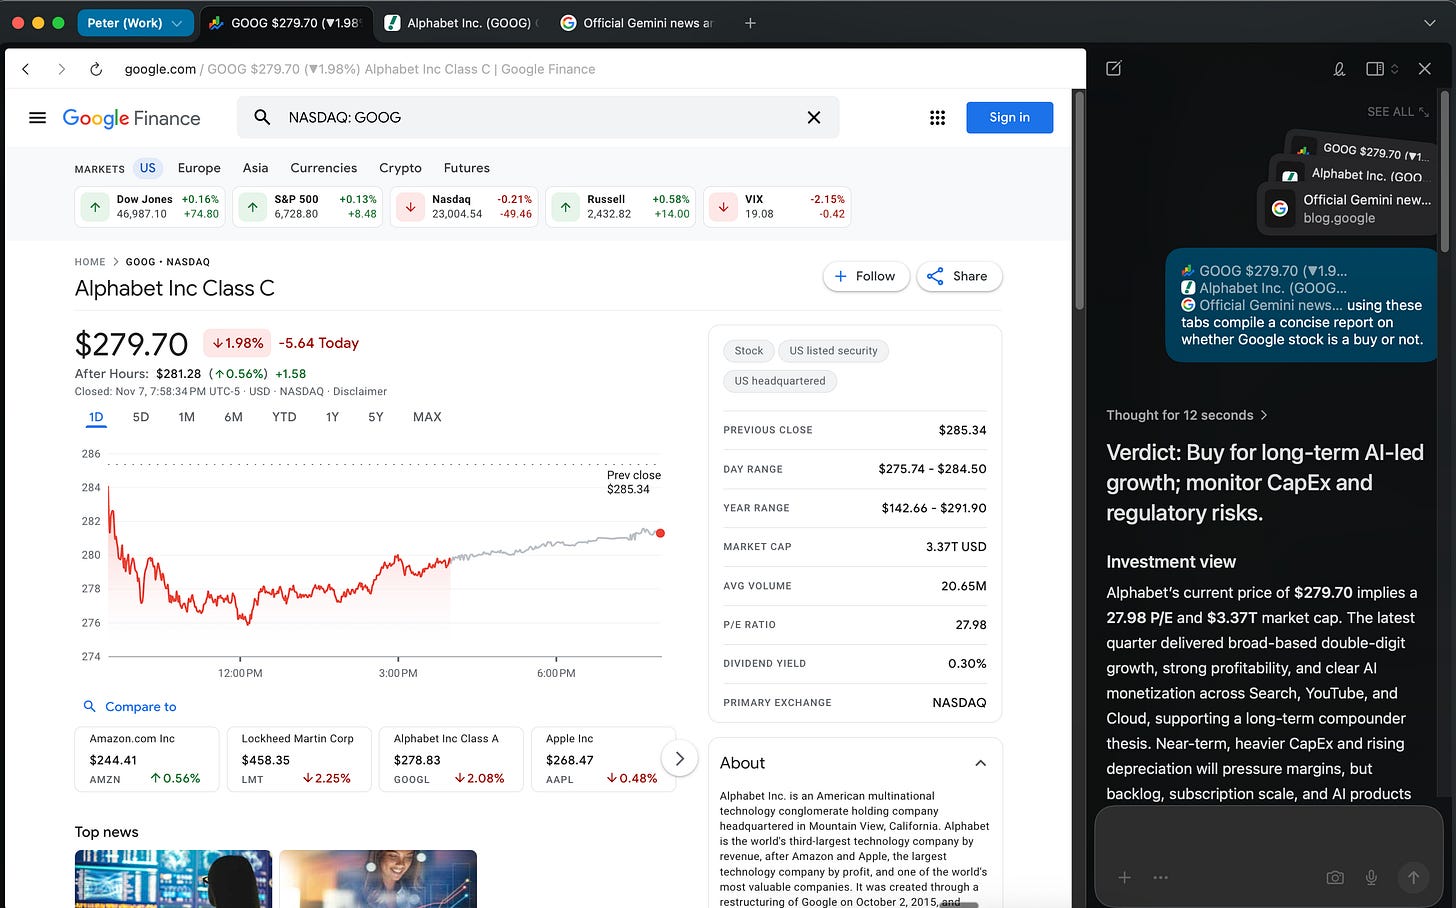The image size is (1456, 908).
Task: Click the microphone icon in chat box
Action: point(1371,877)
